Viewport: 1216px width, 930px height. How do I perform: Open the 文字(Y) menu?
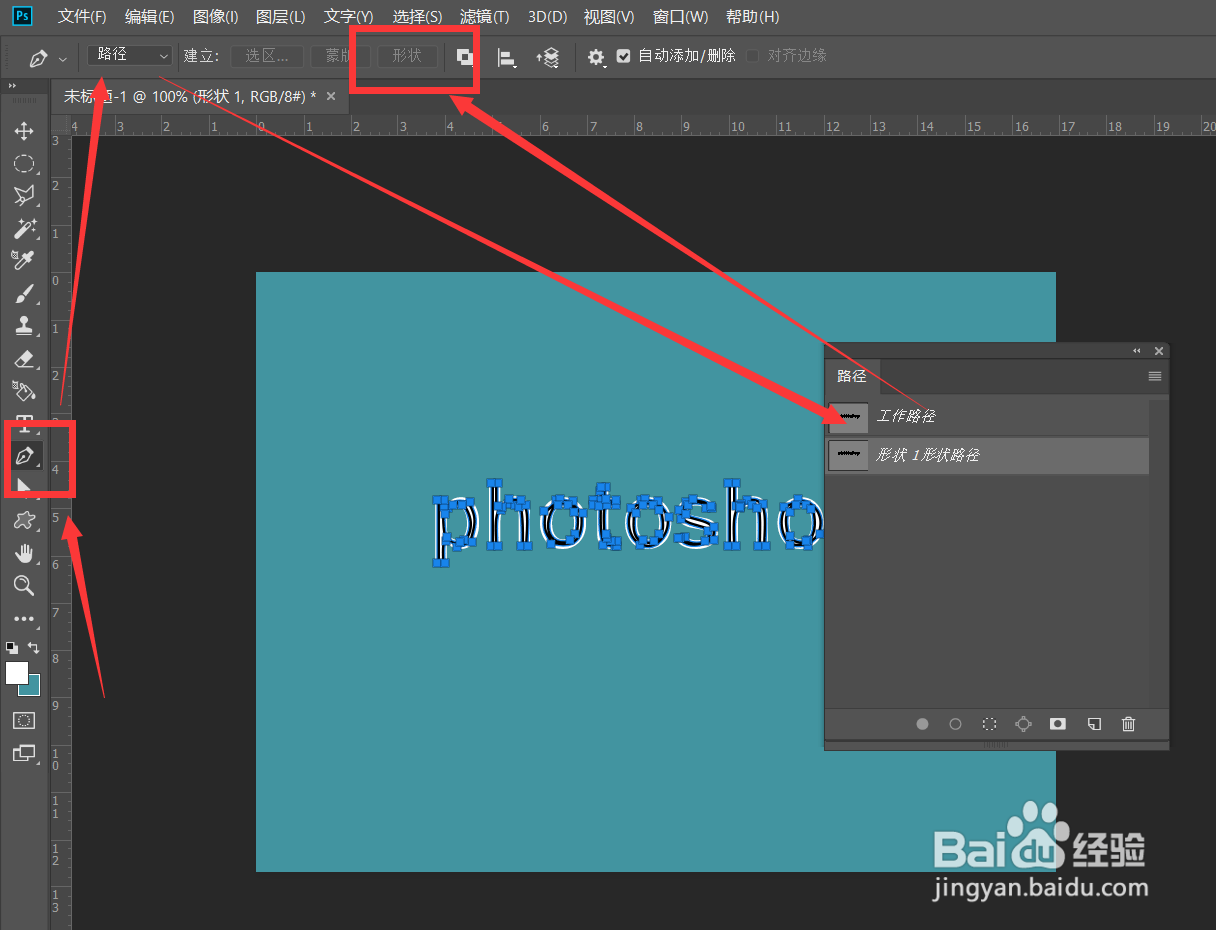click(349, 17)
